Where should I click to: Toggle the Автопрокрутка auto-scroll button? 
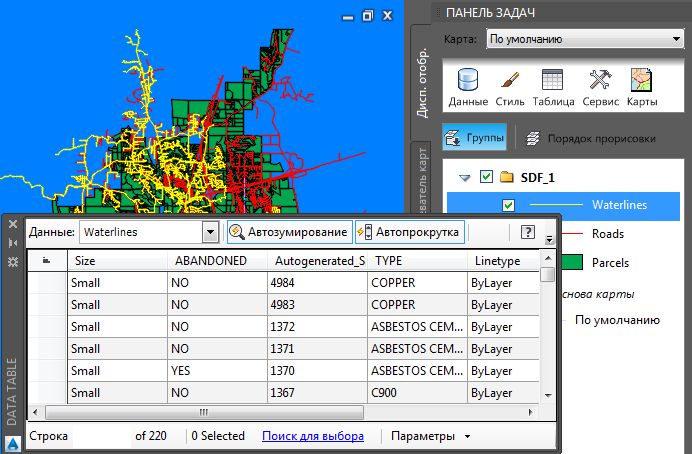pyautogui.click(x=409, y=232)
